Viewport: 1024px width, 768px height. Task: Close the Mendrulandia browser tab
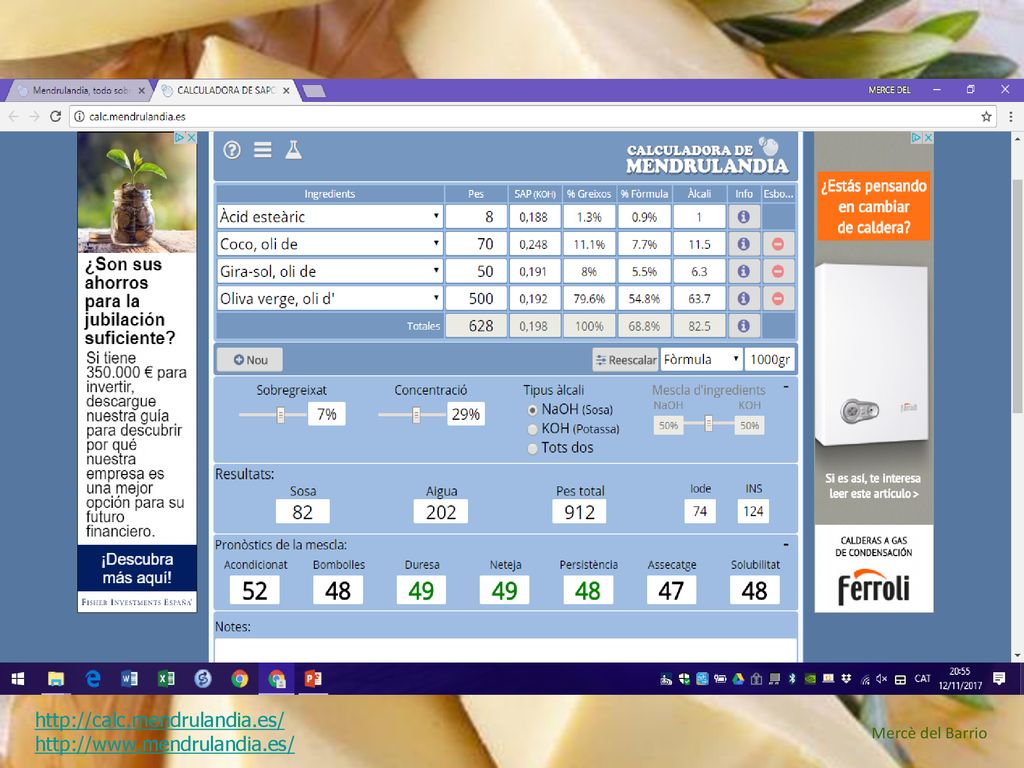pos(142,91)
